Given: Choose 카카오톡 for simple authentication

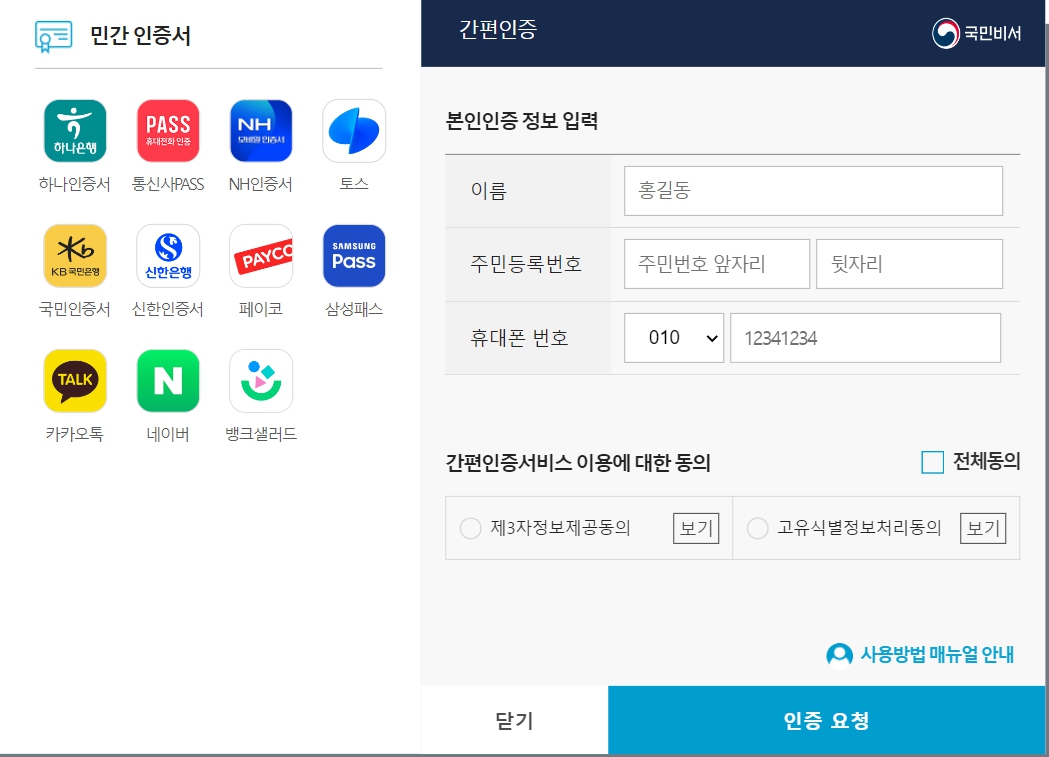Looking at the screenshot, I should 74,380.
